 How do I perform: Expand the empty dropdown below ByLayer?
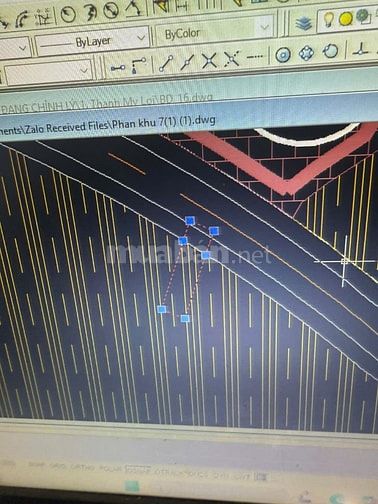48,72
